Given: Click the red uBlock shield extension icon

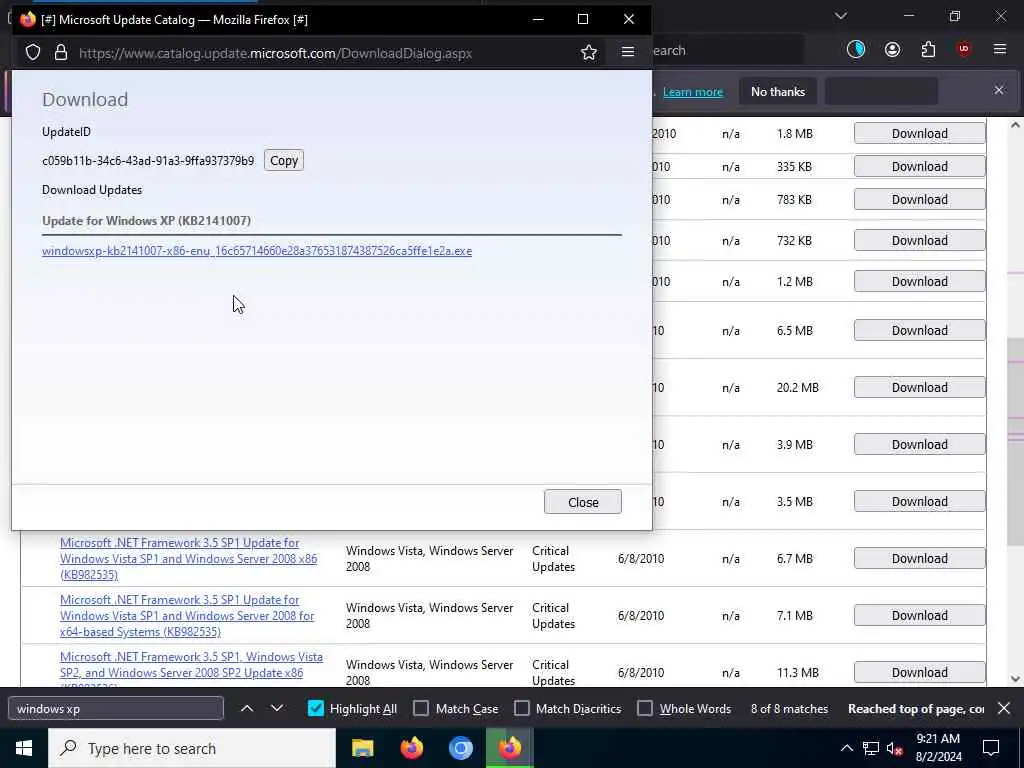Looking at the screenshot, I should point(963,50).
